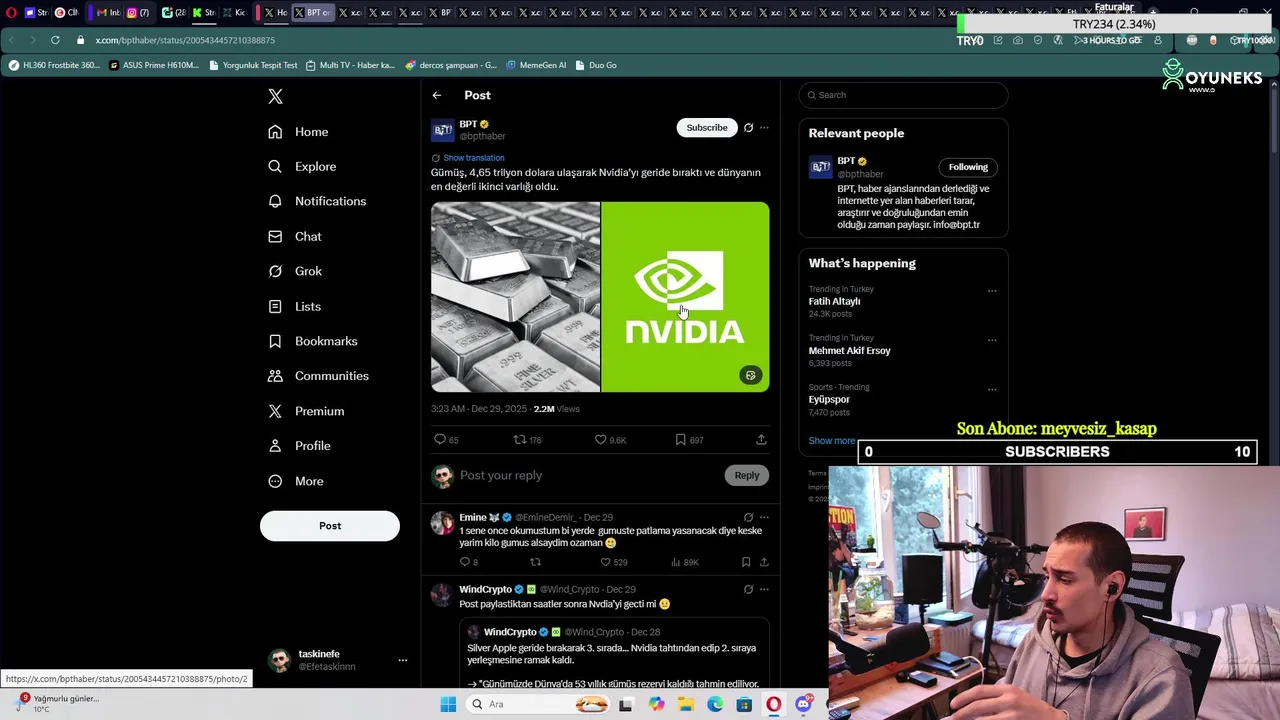Open the Windows Start menu
Viewport: 1280px width, 720px height.
[448, 704]
